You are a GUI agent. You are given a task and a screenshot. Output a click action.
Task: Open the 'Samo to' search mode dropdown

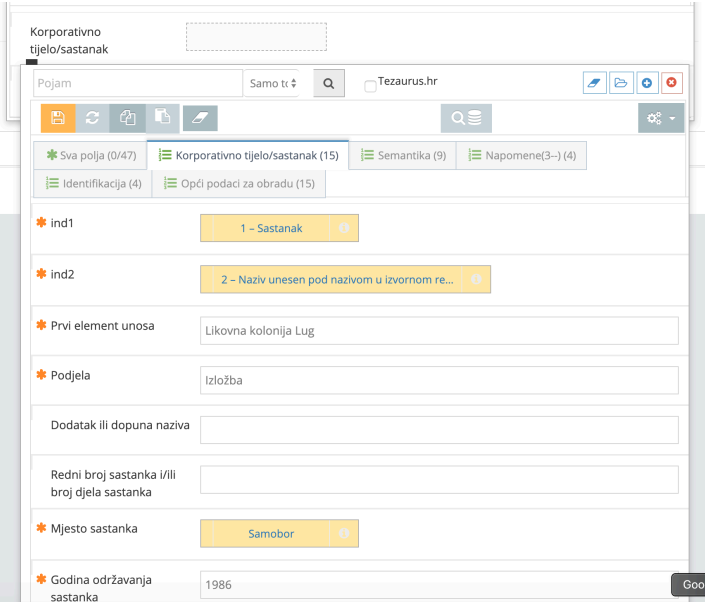(272, 83)
